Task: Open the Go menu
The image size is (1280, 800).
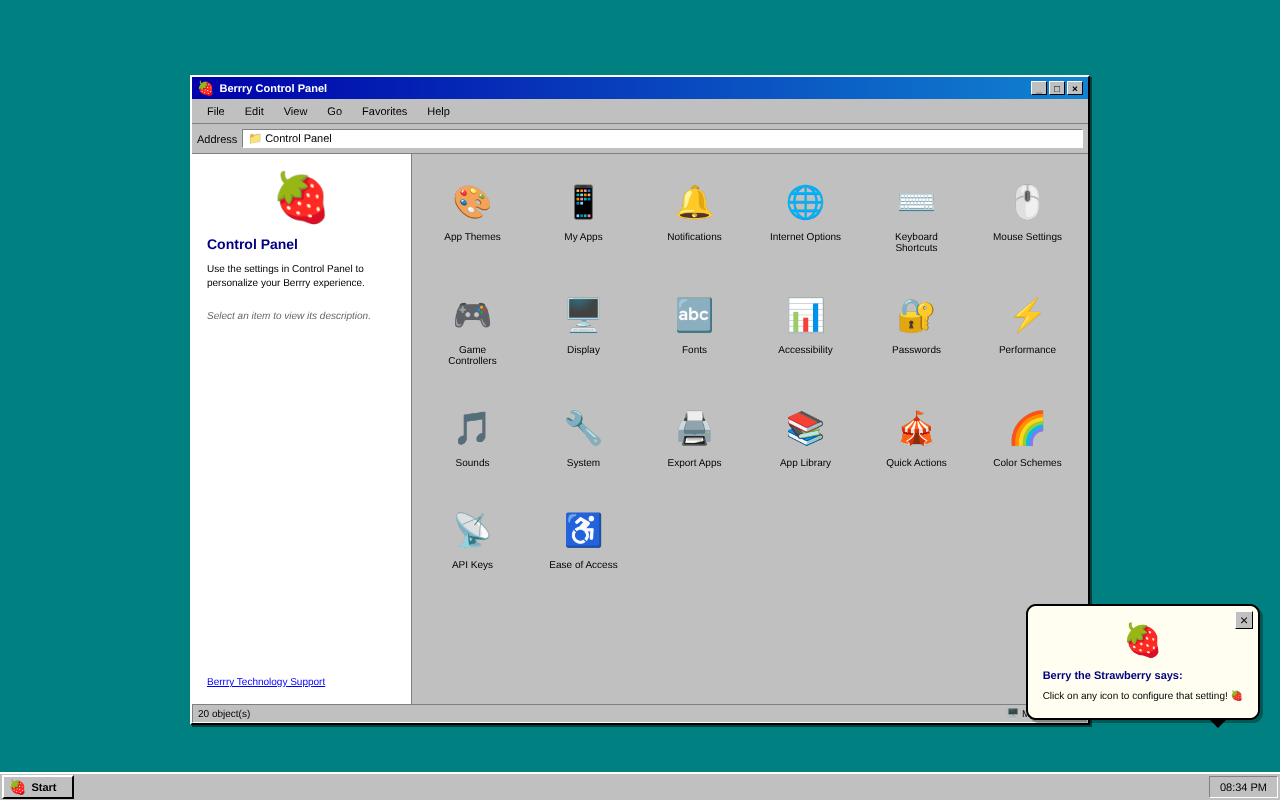Action: click(334, 111)
